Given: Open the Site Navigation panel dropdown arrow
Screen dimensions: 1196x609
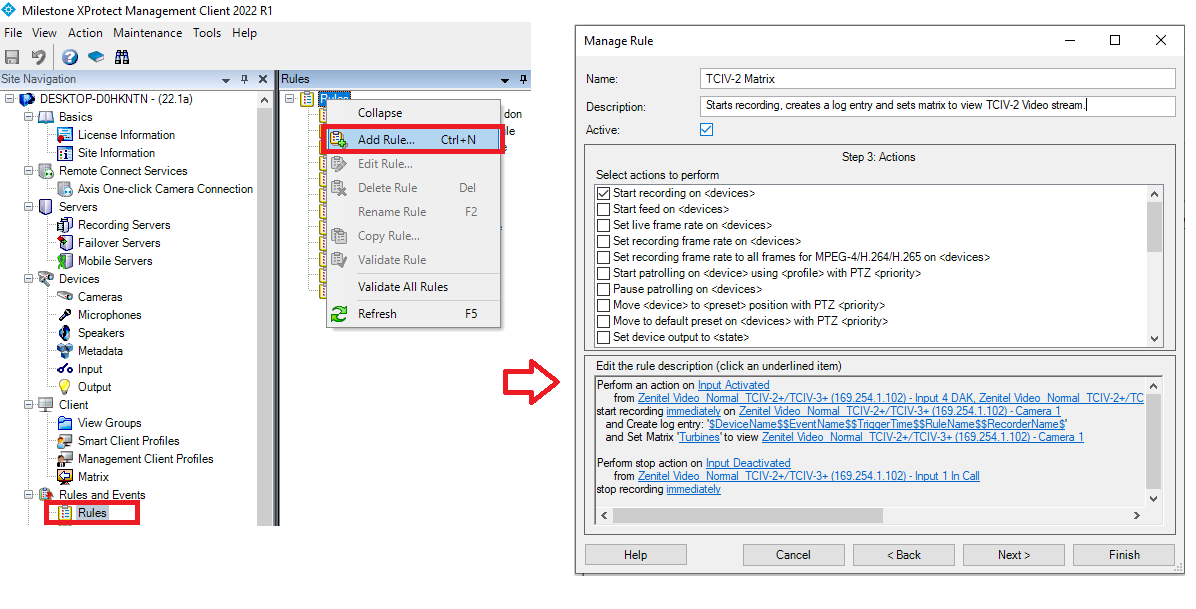Looking at the screenshot, I should [x=226, y=80].
